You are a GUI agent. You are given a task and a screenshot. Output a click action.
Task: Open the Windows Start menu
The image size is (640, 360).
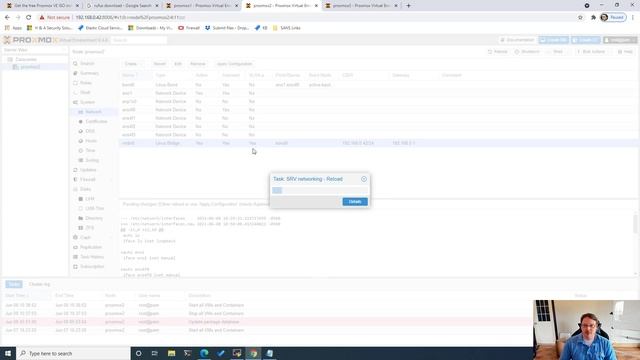pyautogui.click(x=8, y=353)
